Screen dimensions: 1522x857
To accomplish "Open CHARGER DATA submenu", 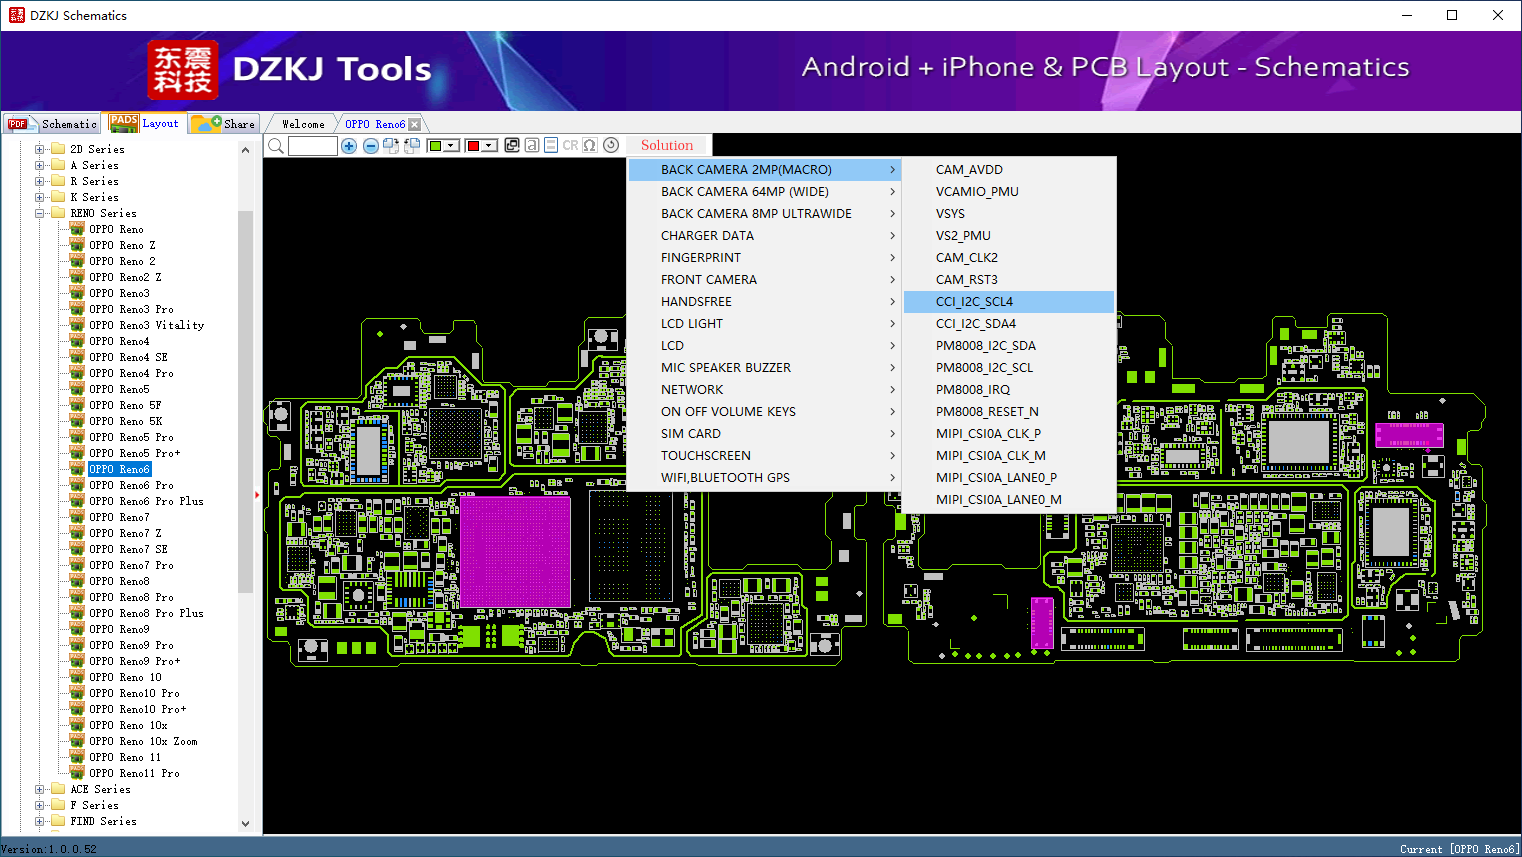I will (764, 236).
